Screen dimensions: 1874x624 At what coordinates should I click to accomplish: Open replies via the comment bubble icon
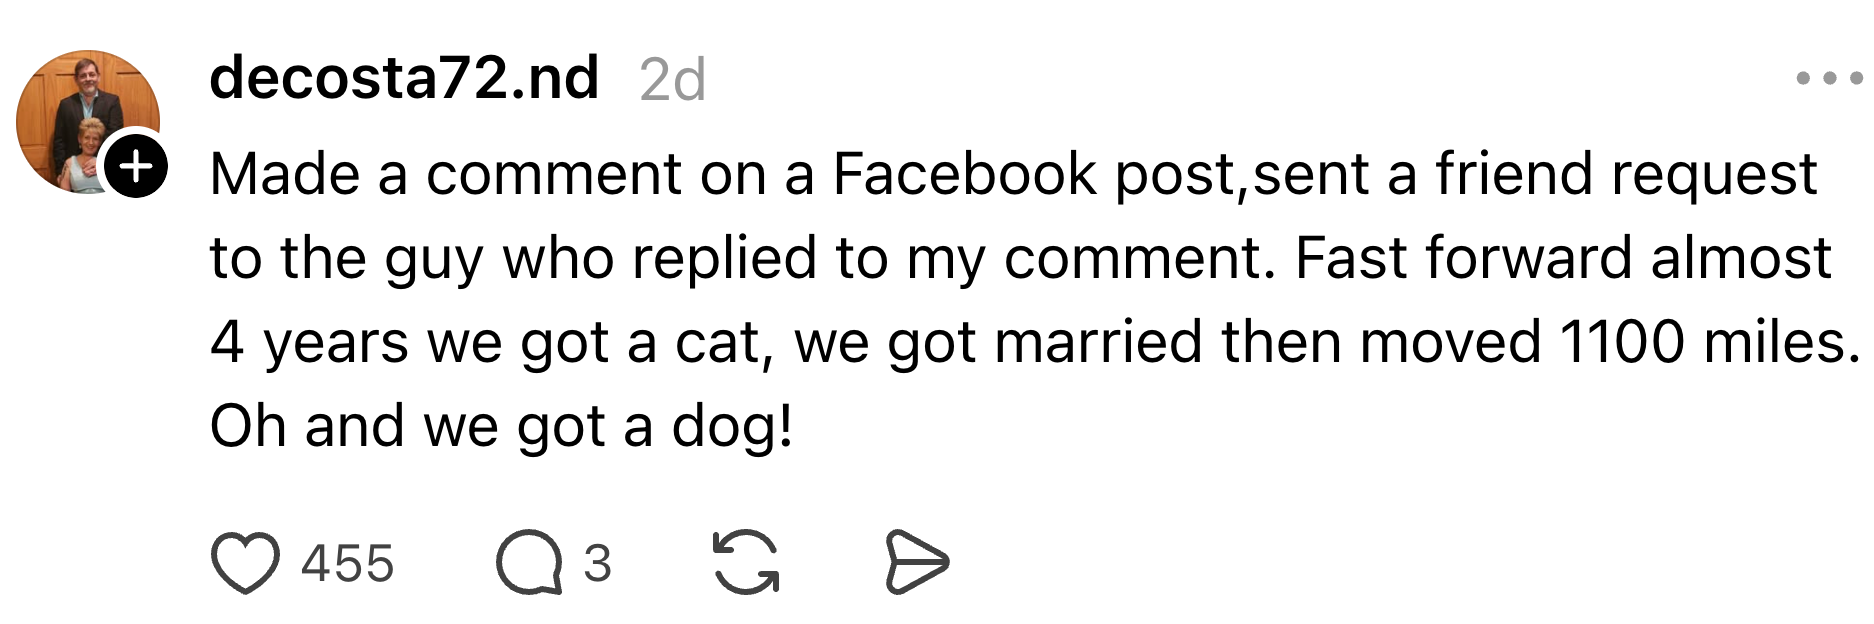point(528,563)
